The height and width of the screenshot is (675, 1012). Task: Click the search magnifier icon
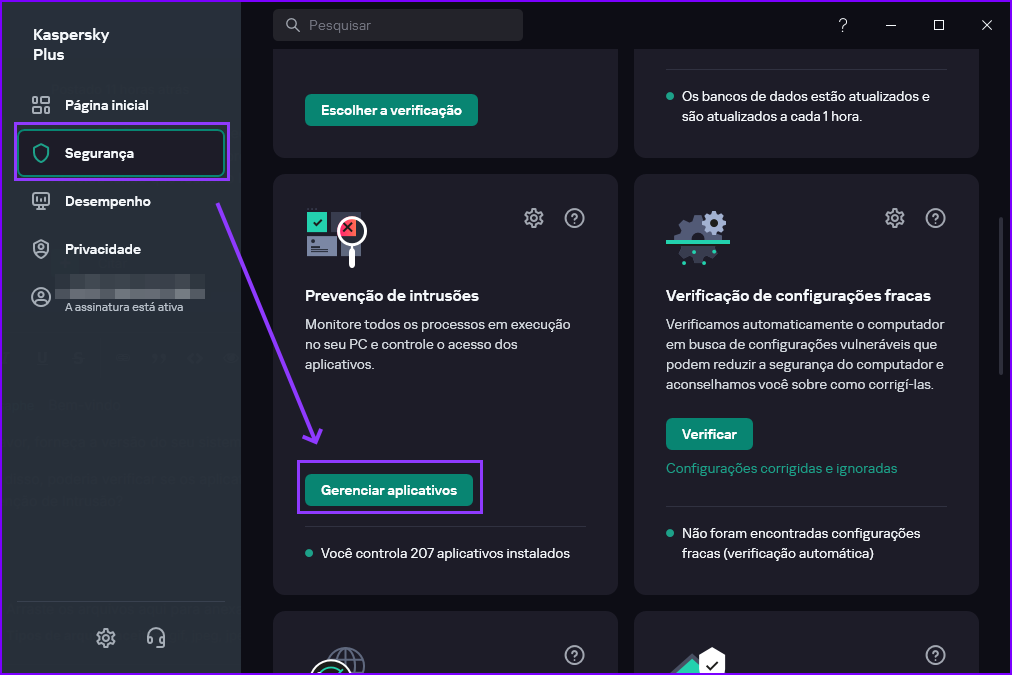point(292,25)
